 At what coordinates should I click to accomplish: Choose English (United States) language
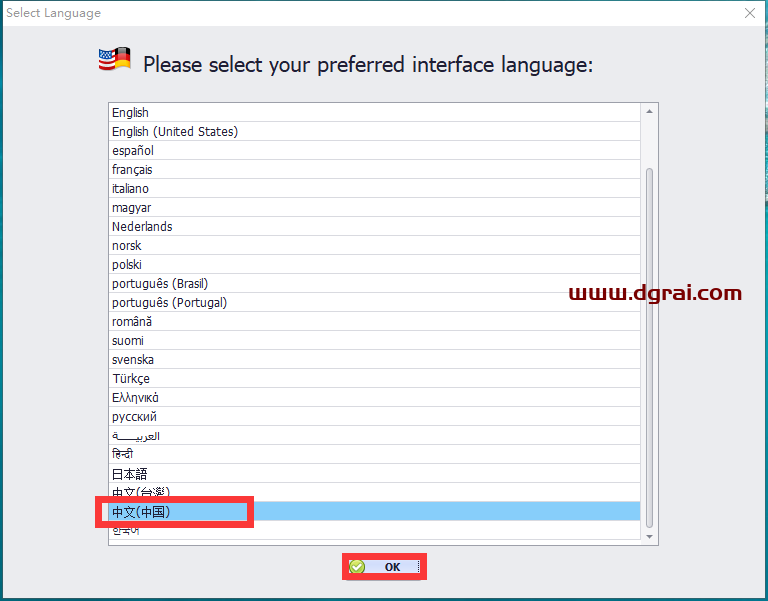[x=175, y=132]
